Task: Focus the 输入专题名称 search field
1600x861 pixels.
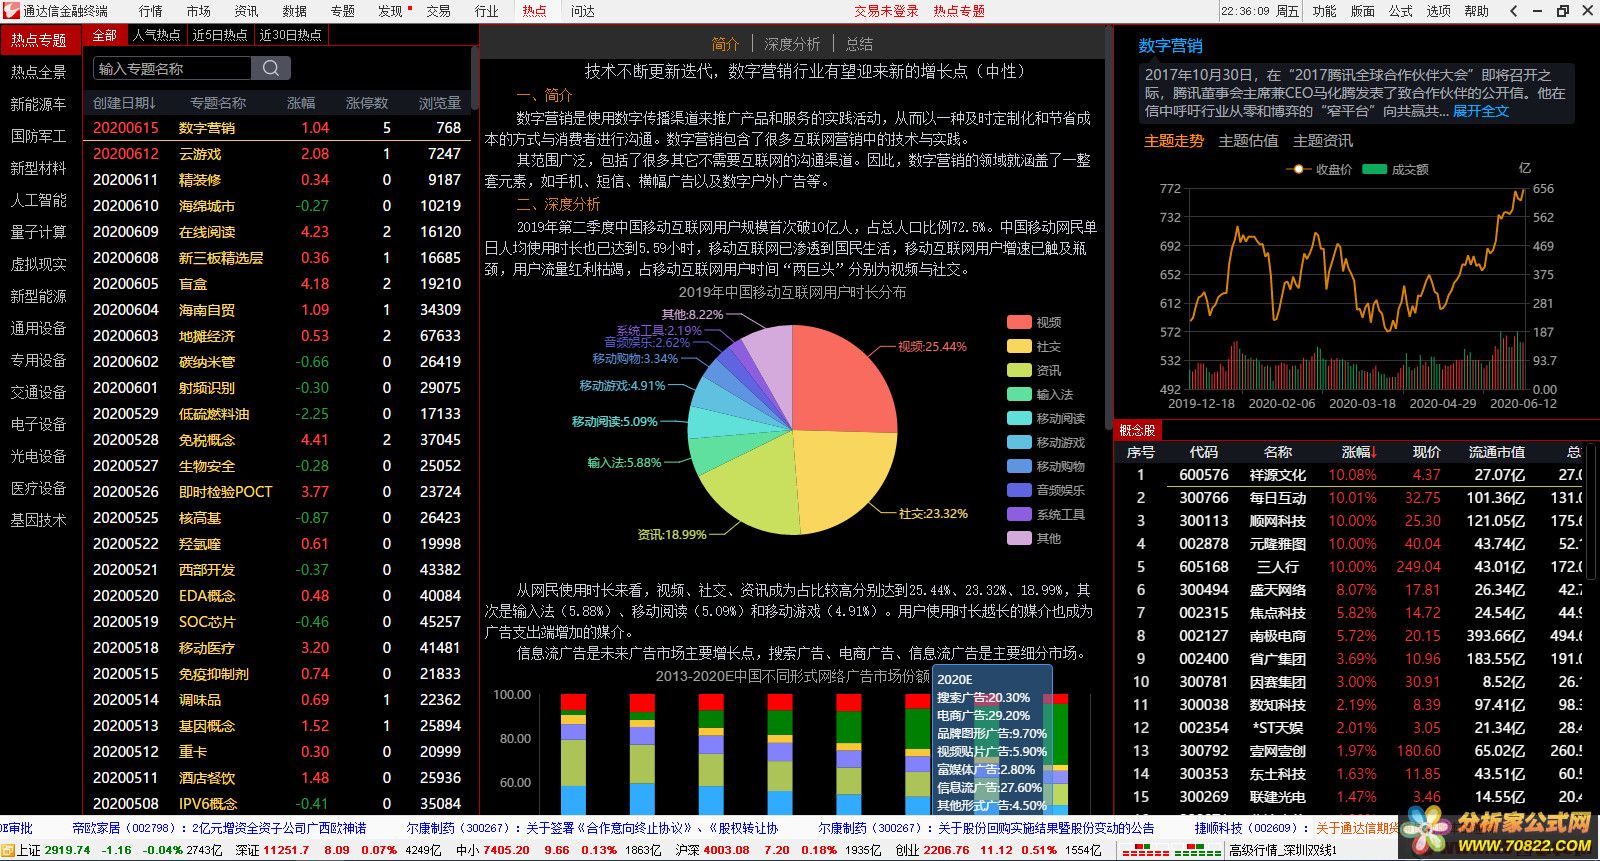Action: click(172, 68)
